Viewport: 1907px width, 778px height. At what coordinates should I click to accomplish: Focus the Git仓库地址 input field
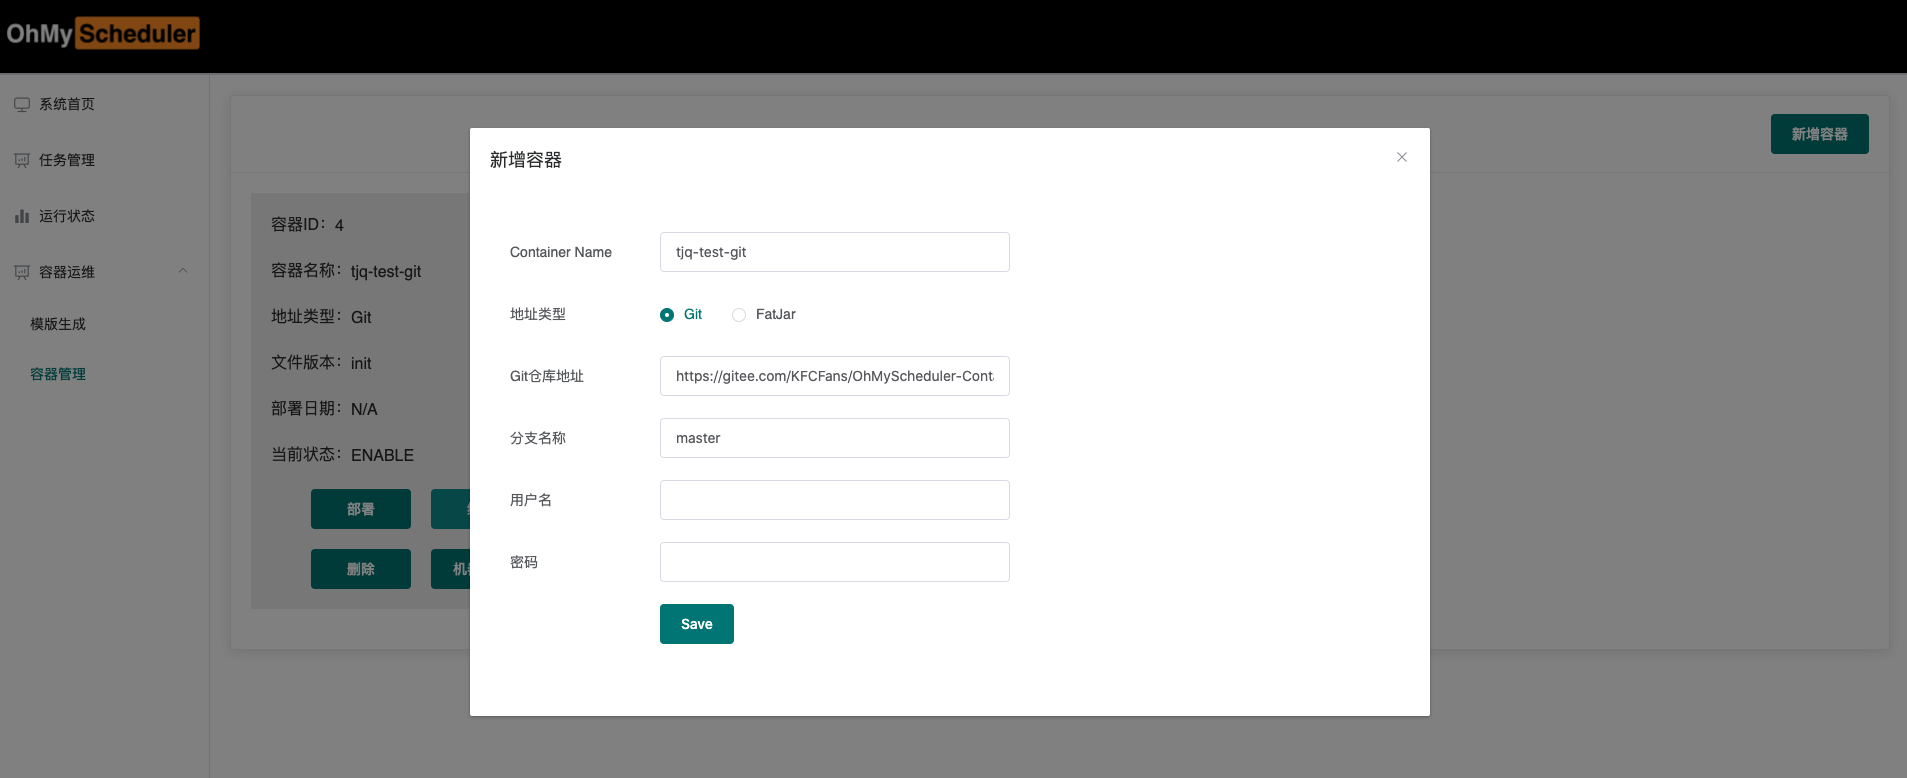click(835, 376)
